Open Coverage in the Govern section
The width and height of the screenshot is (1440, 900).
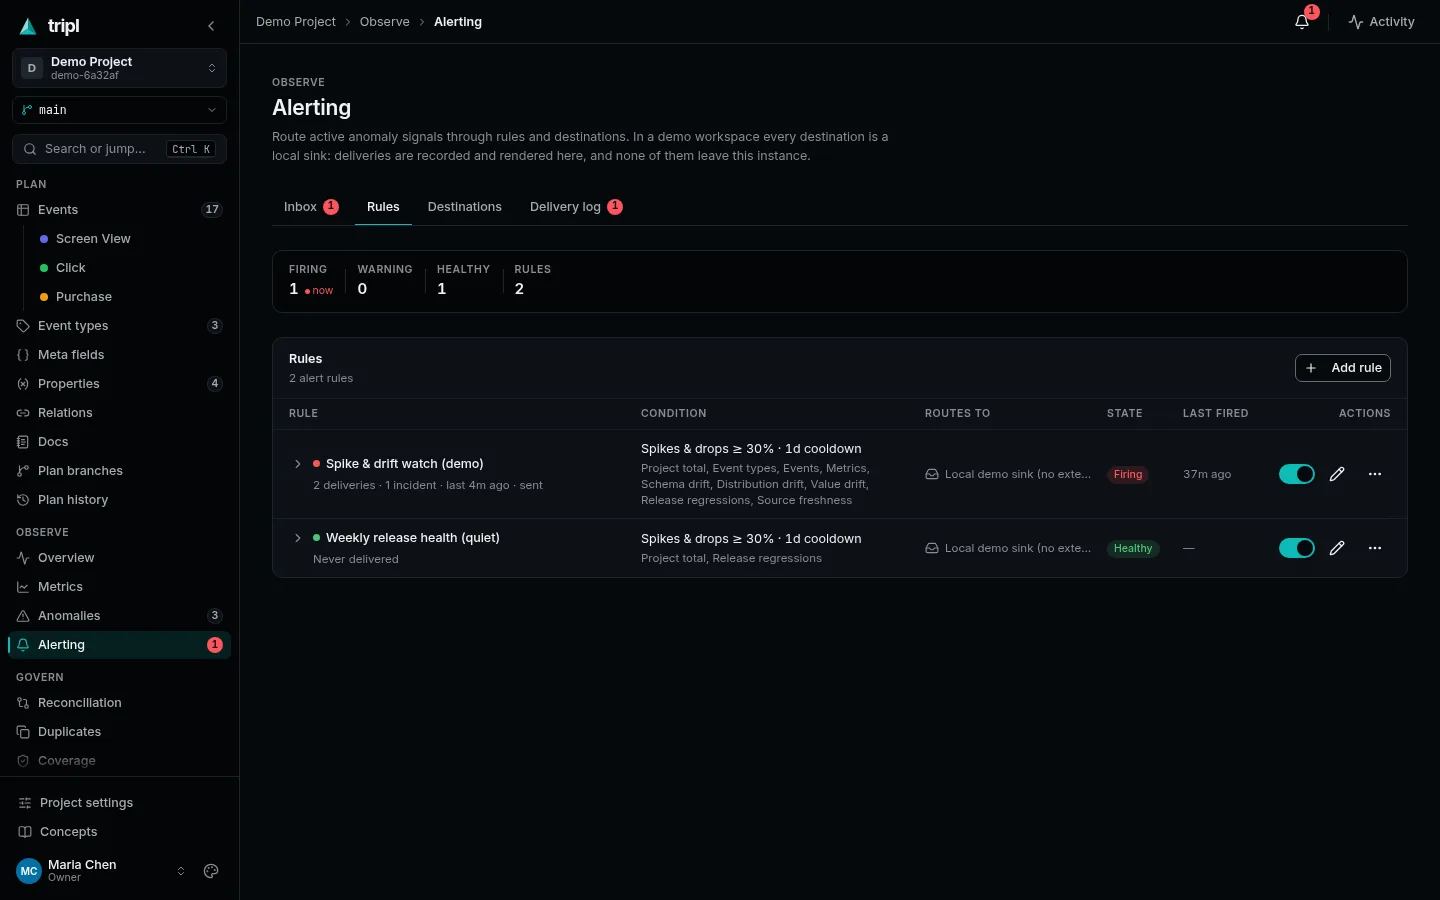119,761
